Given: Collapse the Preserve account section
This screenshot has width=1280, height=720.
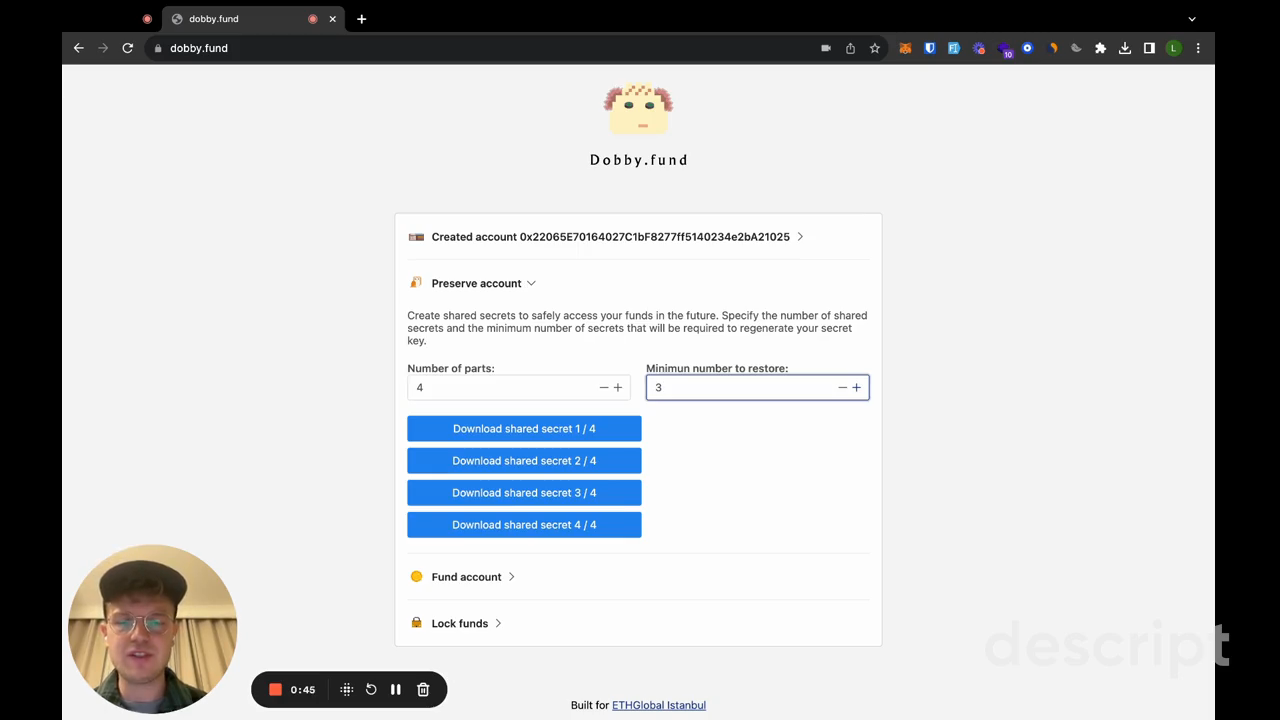Looking at the screenshot, I should click(x=472, y=283).
